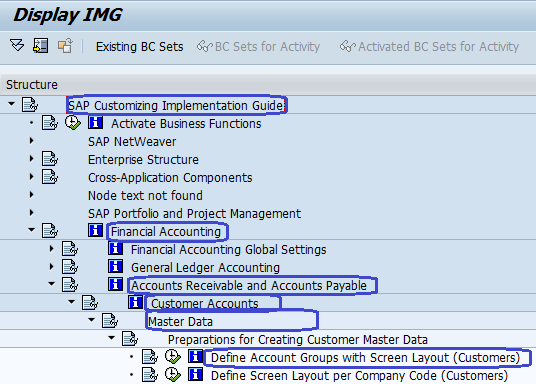Execute Activate Business Functions clock icon

click(x=73, y=123)
